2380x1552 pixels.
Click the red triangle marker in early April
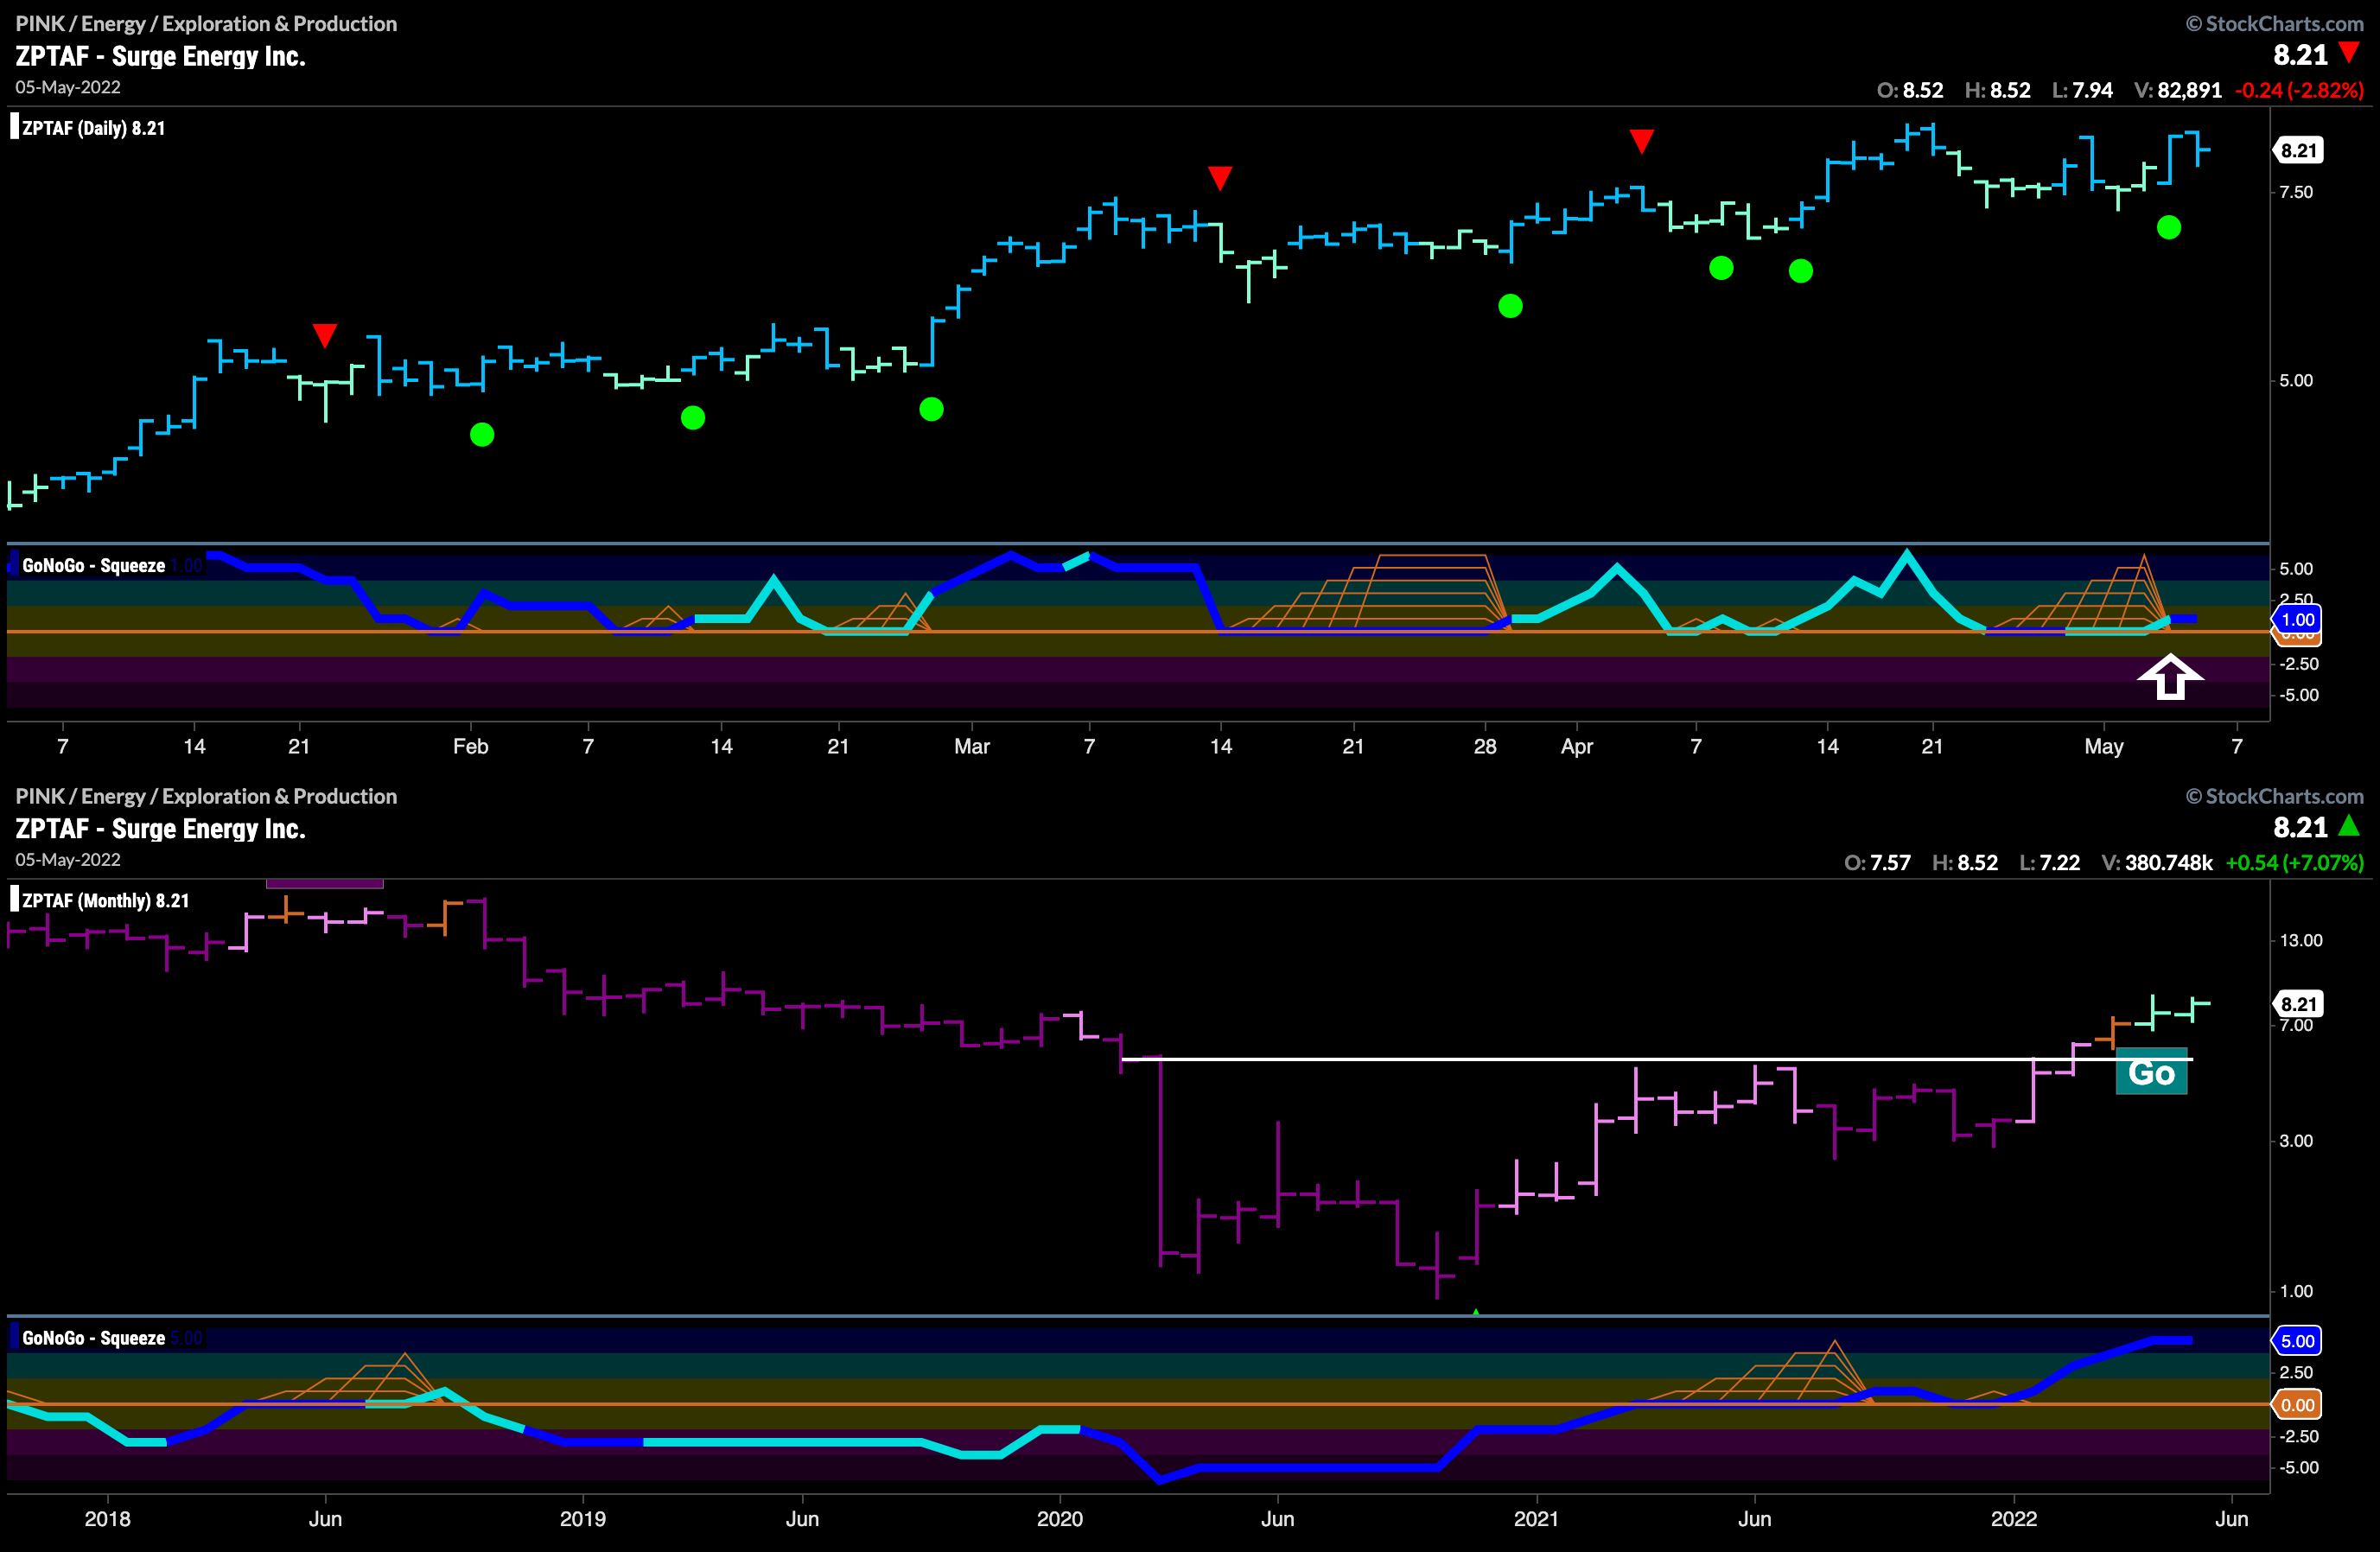(1641, 141)
